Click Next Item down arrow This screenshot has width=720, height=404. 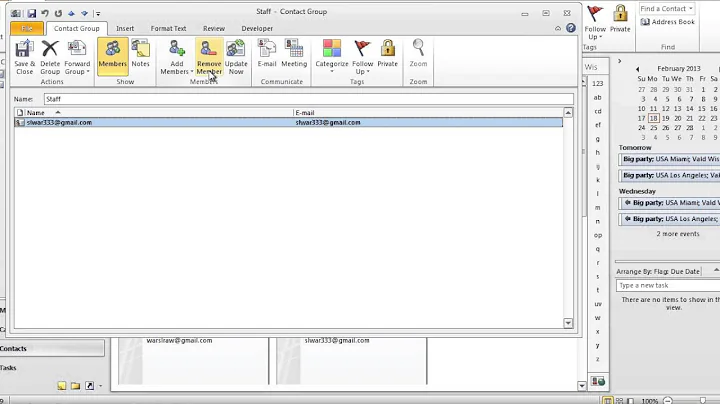pyautogui.click(x=84, y=13)
